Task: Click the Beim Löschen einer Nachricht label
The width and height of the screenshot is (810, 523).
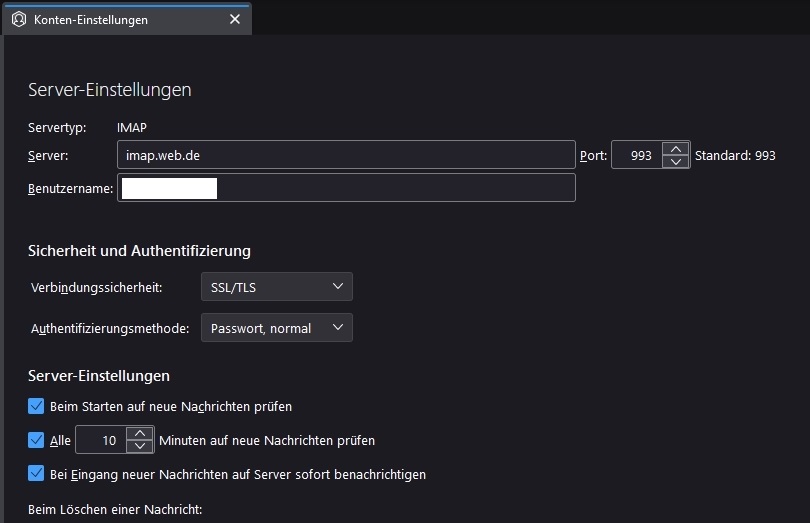Action: point(115,510)
